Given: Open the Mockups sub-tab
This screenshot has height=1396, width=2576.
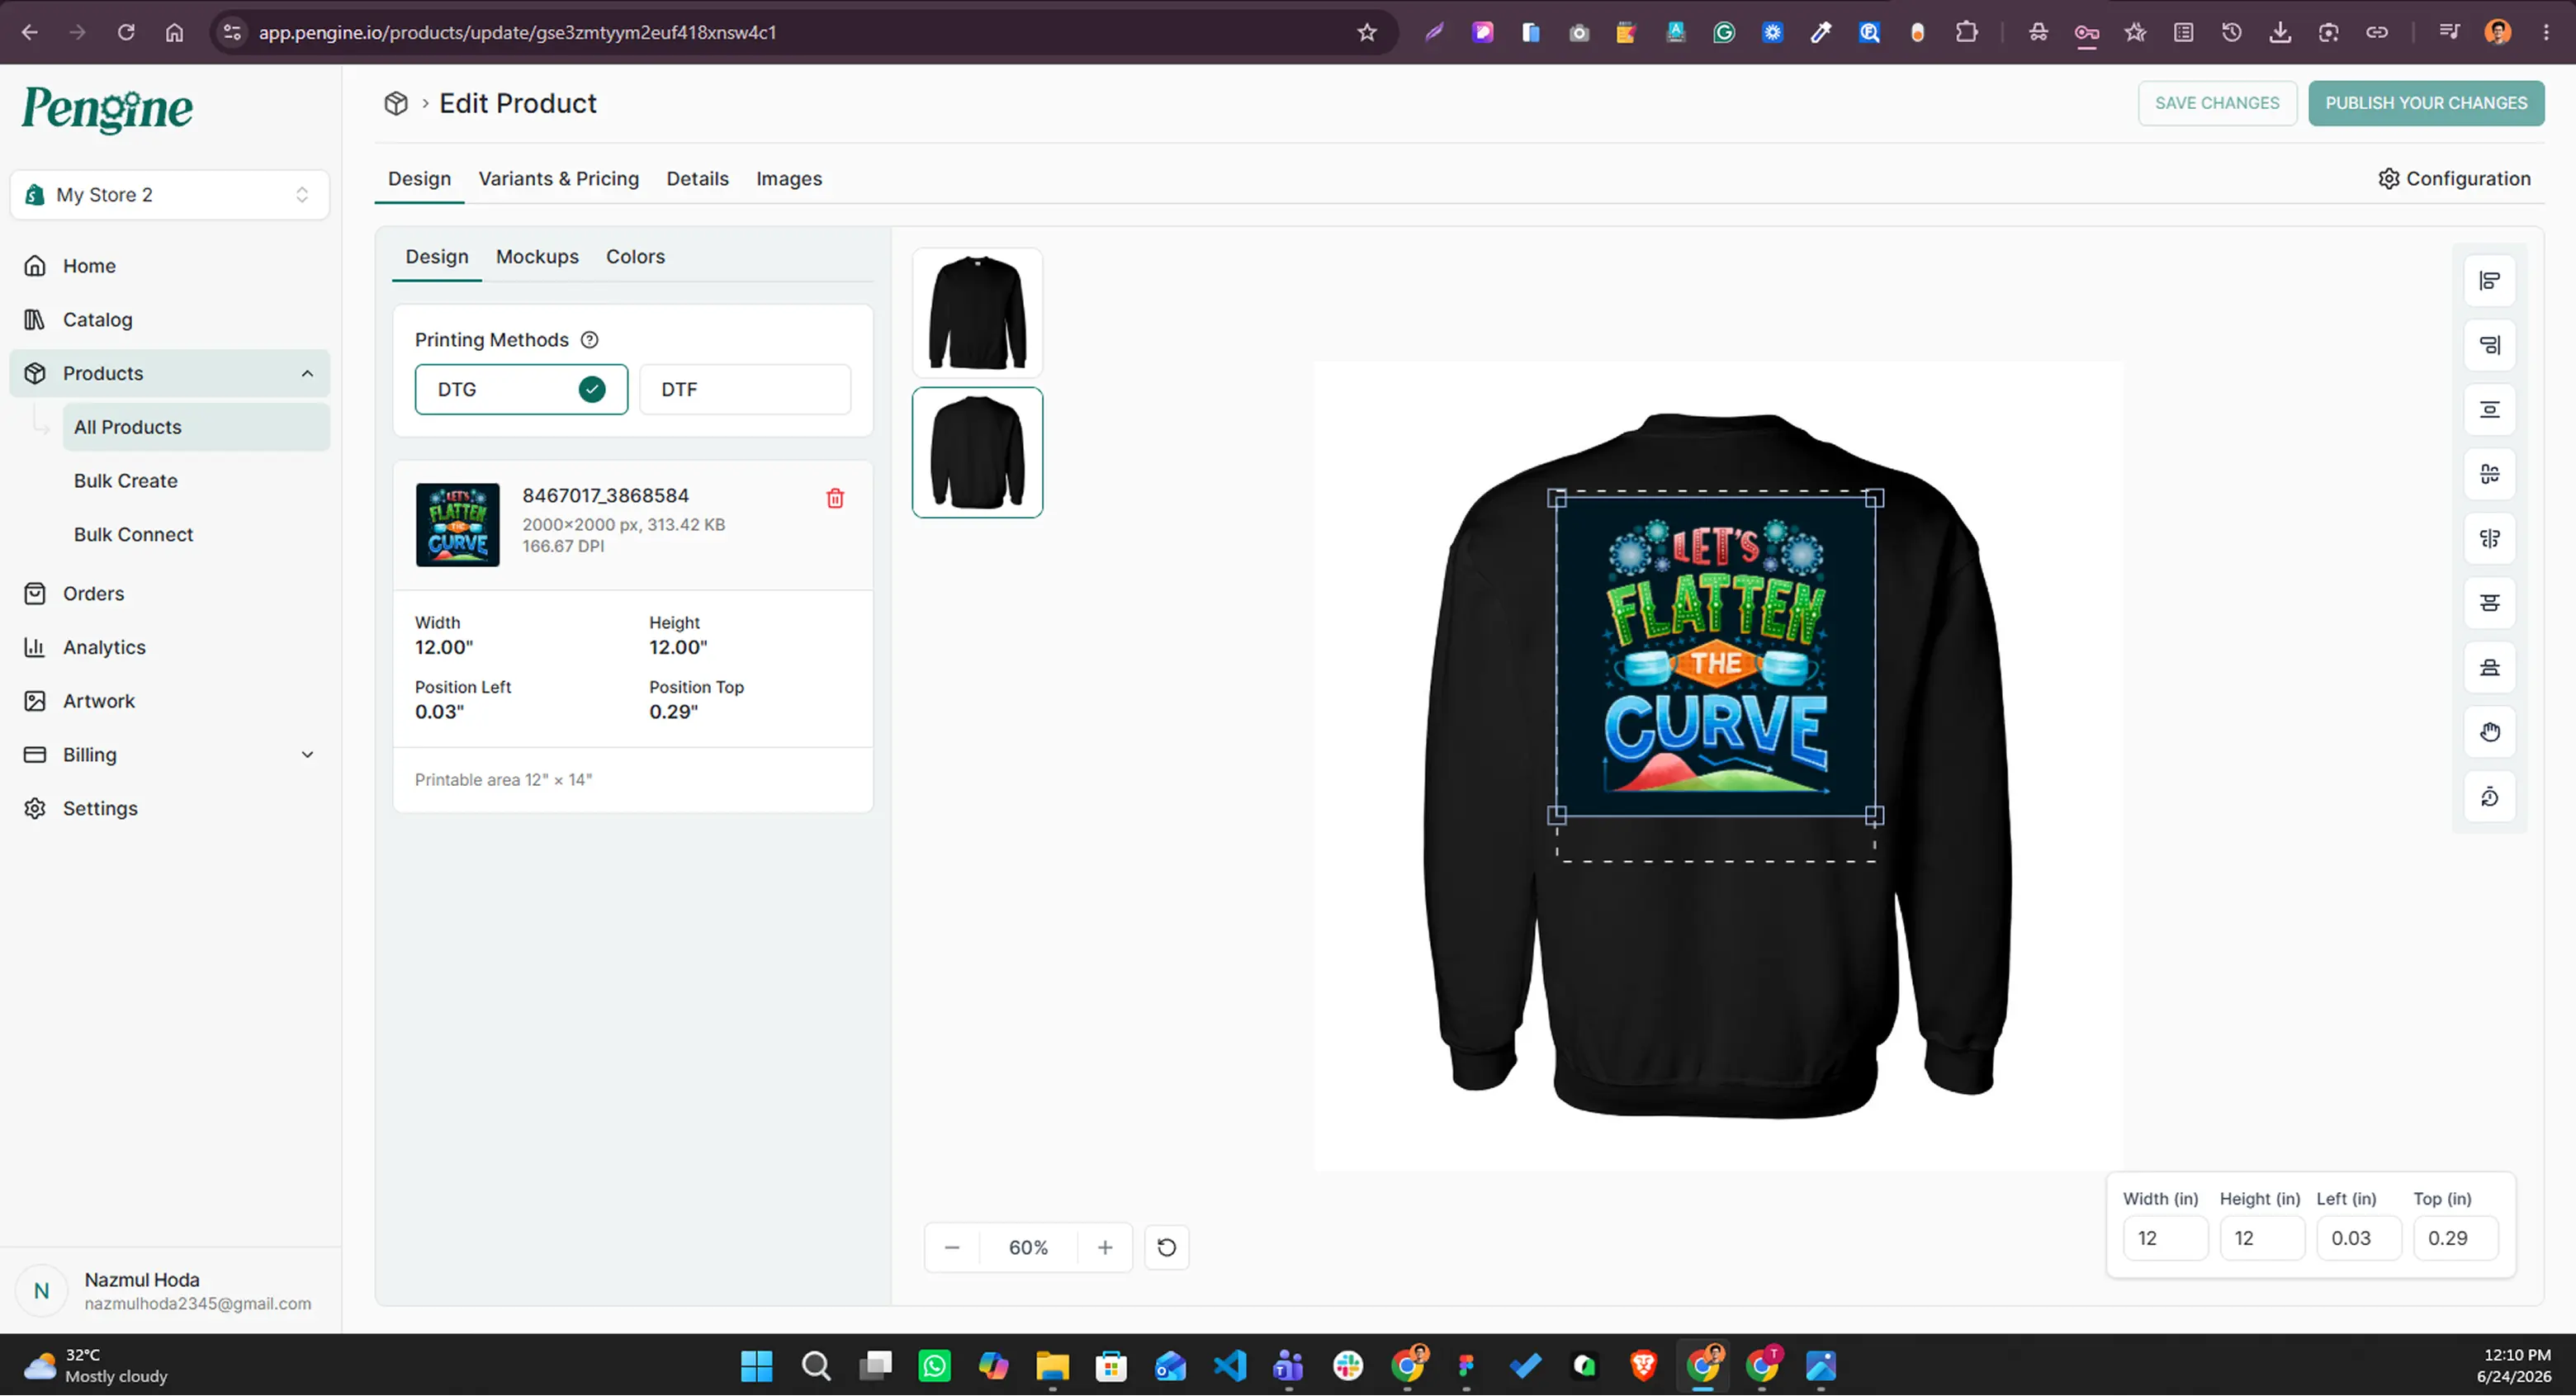Looking at the screenshot, I should click(537, 257).
